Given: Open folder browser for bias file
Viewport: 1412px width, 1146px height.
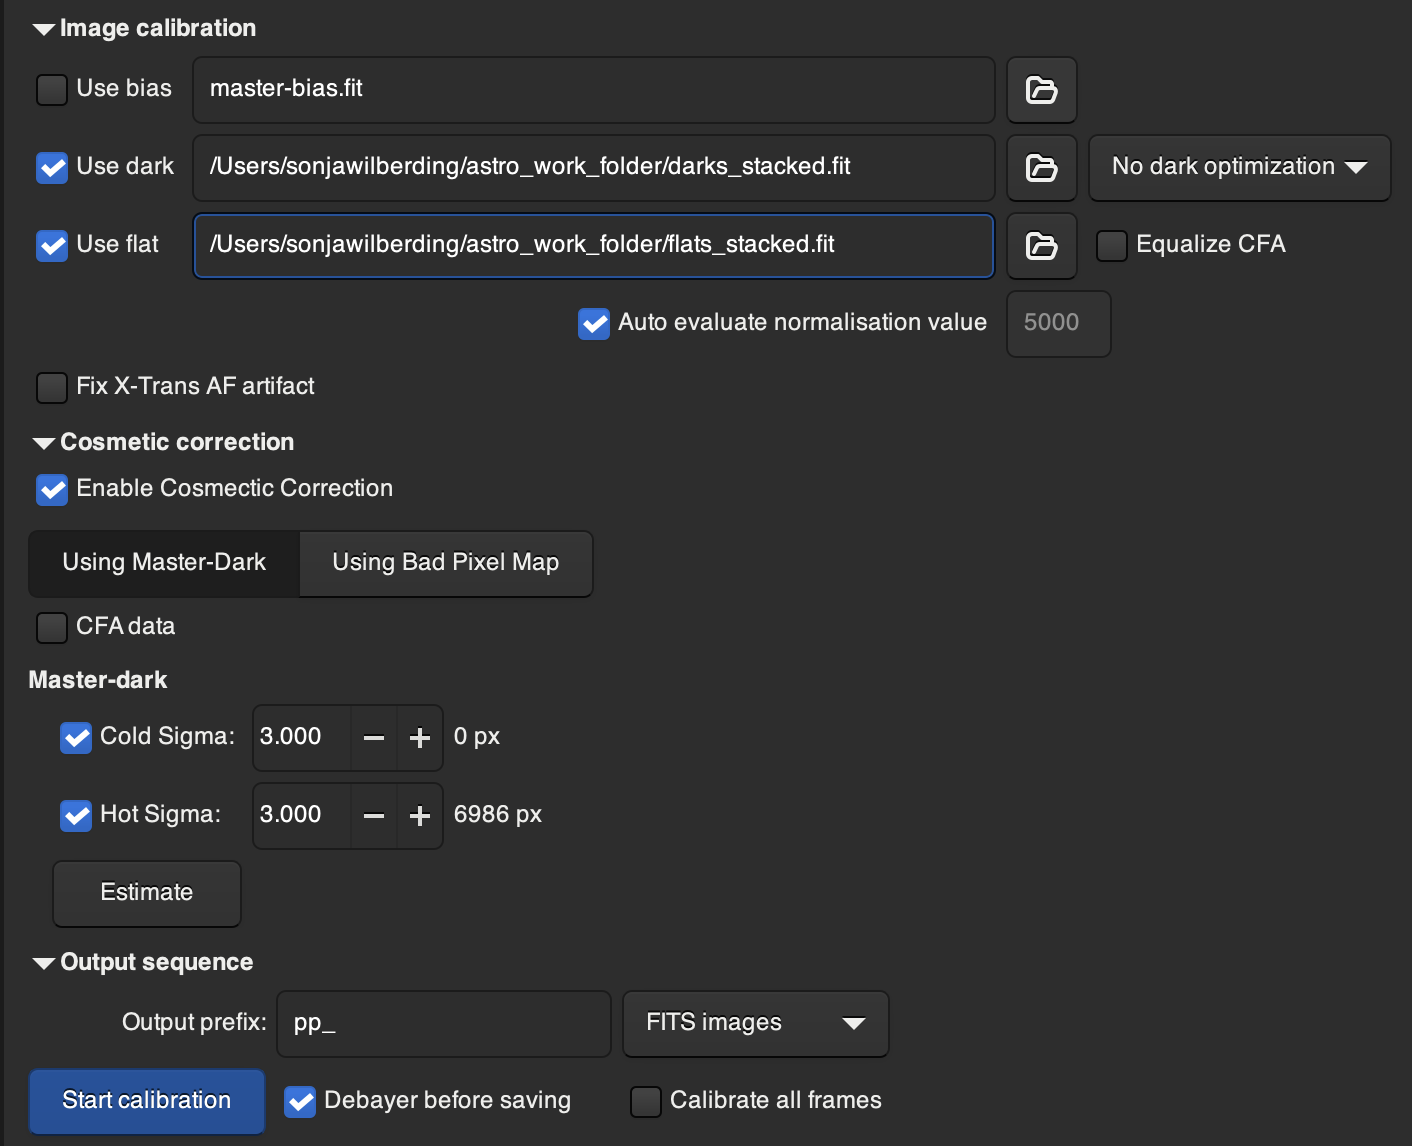Looking at the screenshot, I should tap(1041, 90).
